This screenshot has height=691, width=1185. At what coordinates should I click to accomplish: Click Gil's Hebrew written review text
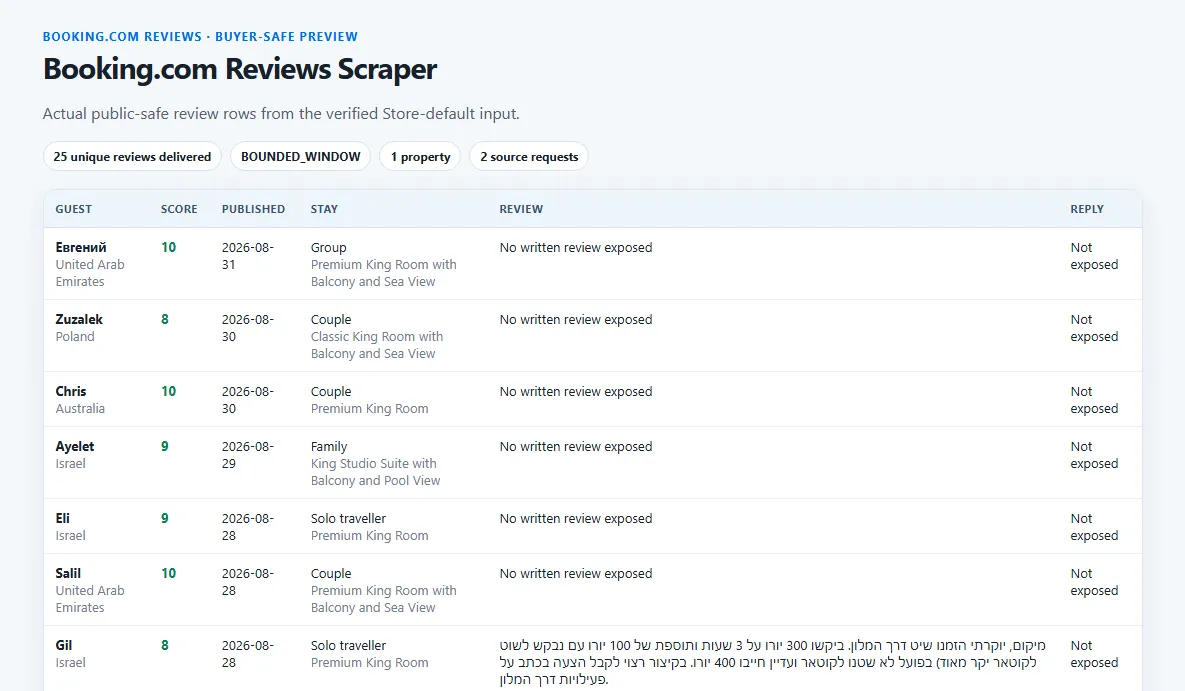772,662
